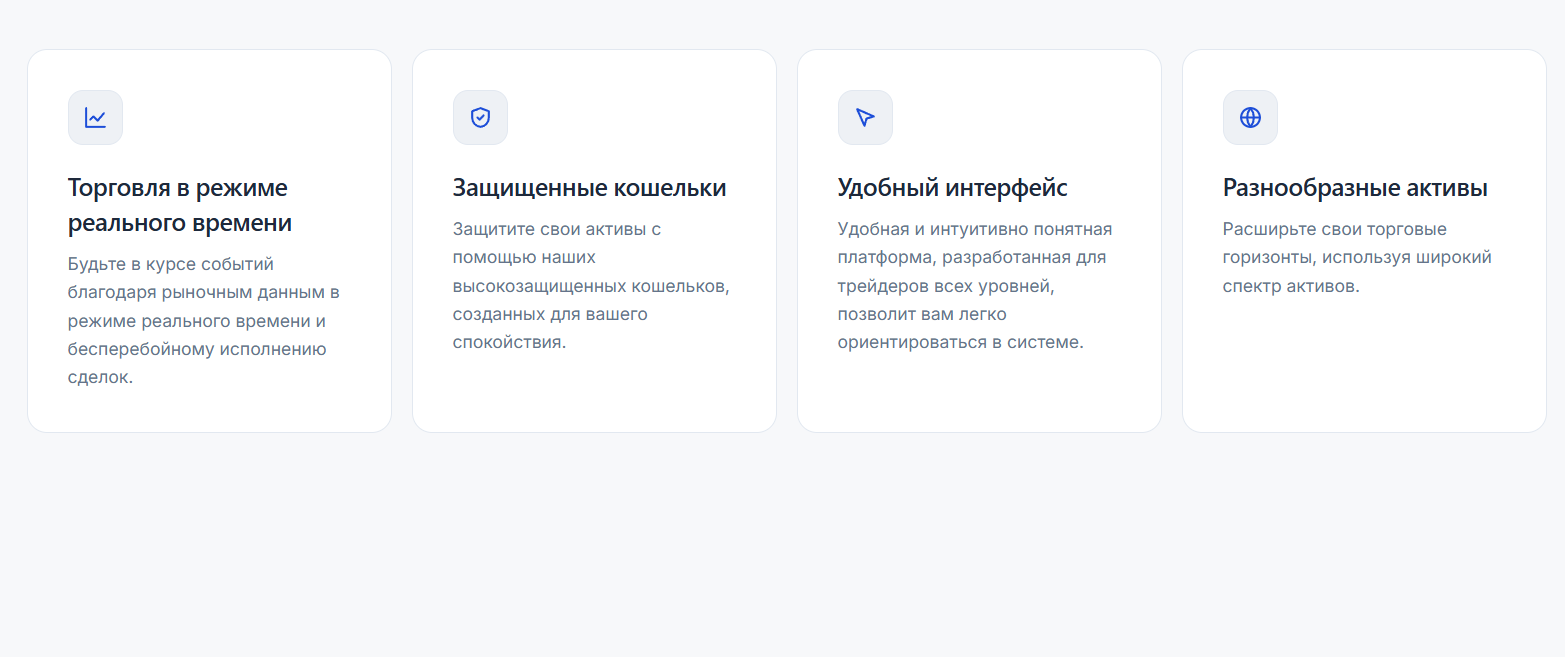Click the word 'спокойствия.' in the wallets card
Screen dimensions: 1565x657
click(x=510, y=342)
